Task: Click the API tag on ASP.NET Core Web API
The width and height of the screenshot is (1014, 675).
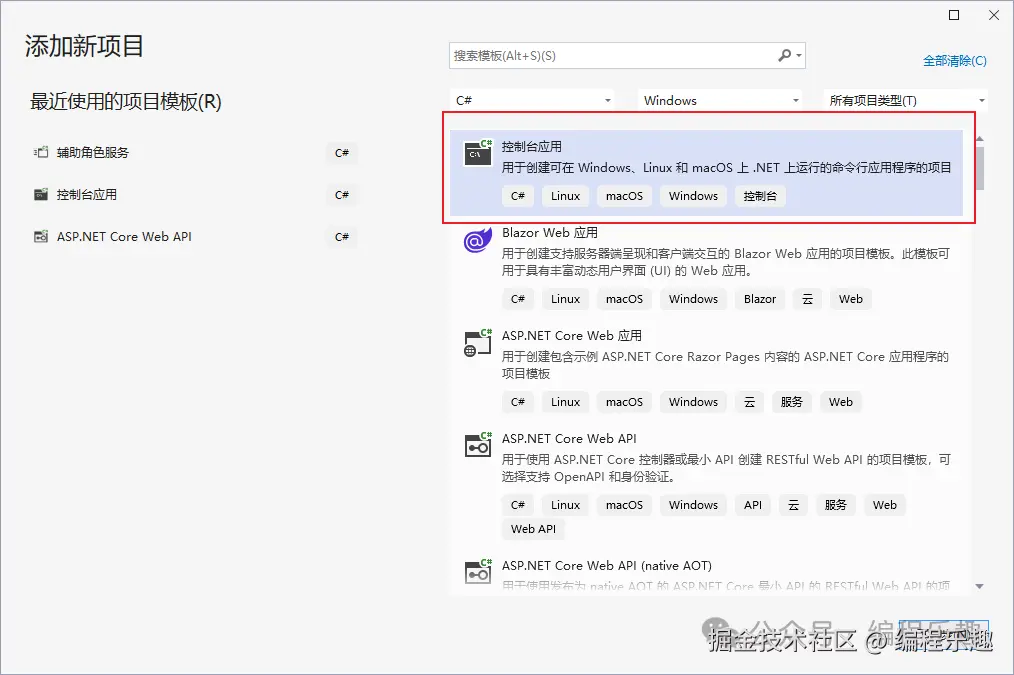Action: point(753,505)
